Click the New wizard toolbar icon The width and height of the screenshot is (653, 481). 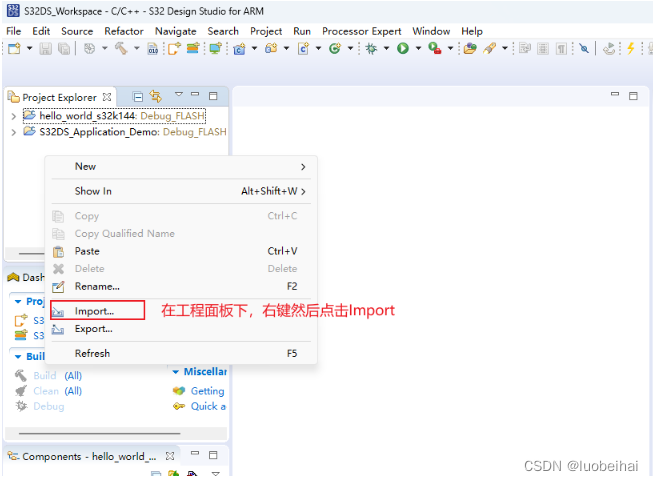click(x=14, y=48)
